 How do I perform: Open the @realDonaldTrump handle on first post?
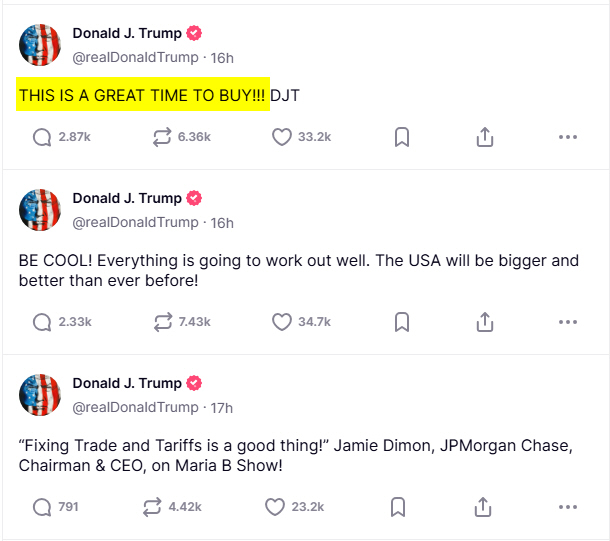point(136,57)
